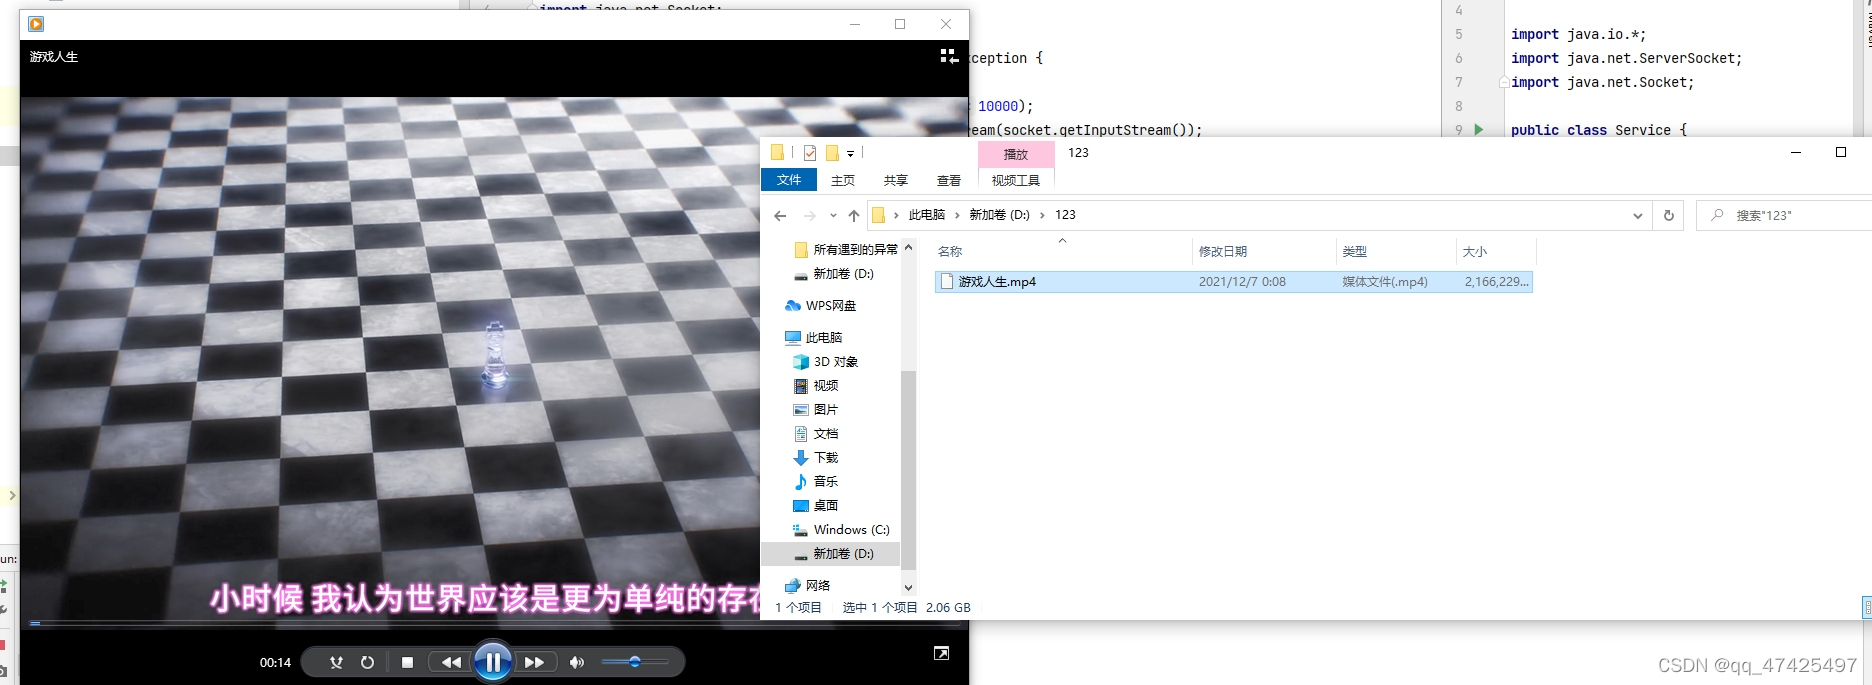Expand the chevron after 新加卷 (D:) in address bar

[1042, 215]
